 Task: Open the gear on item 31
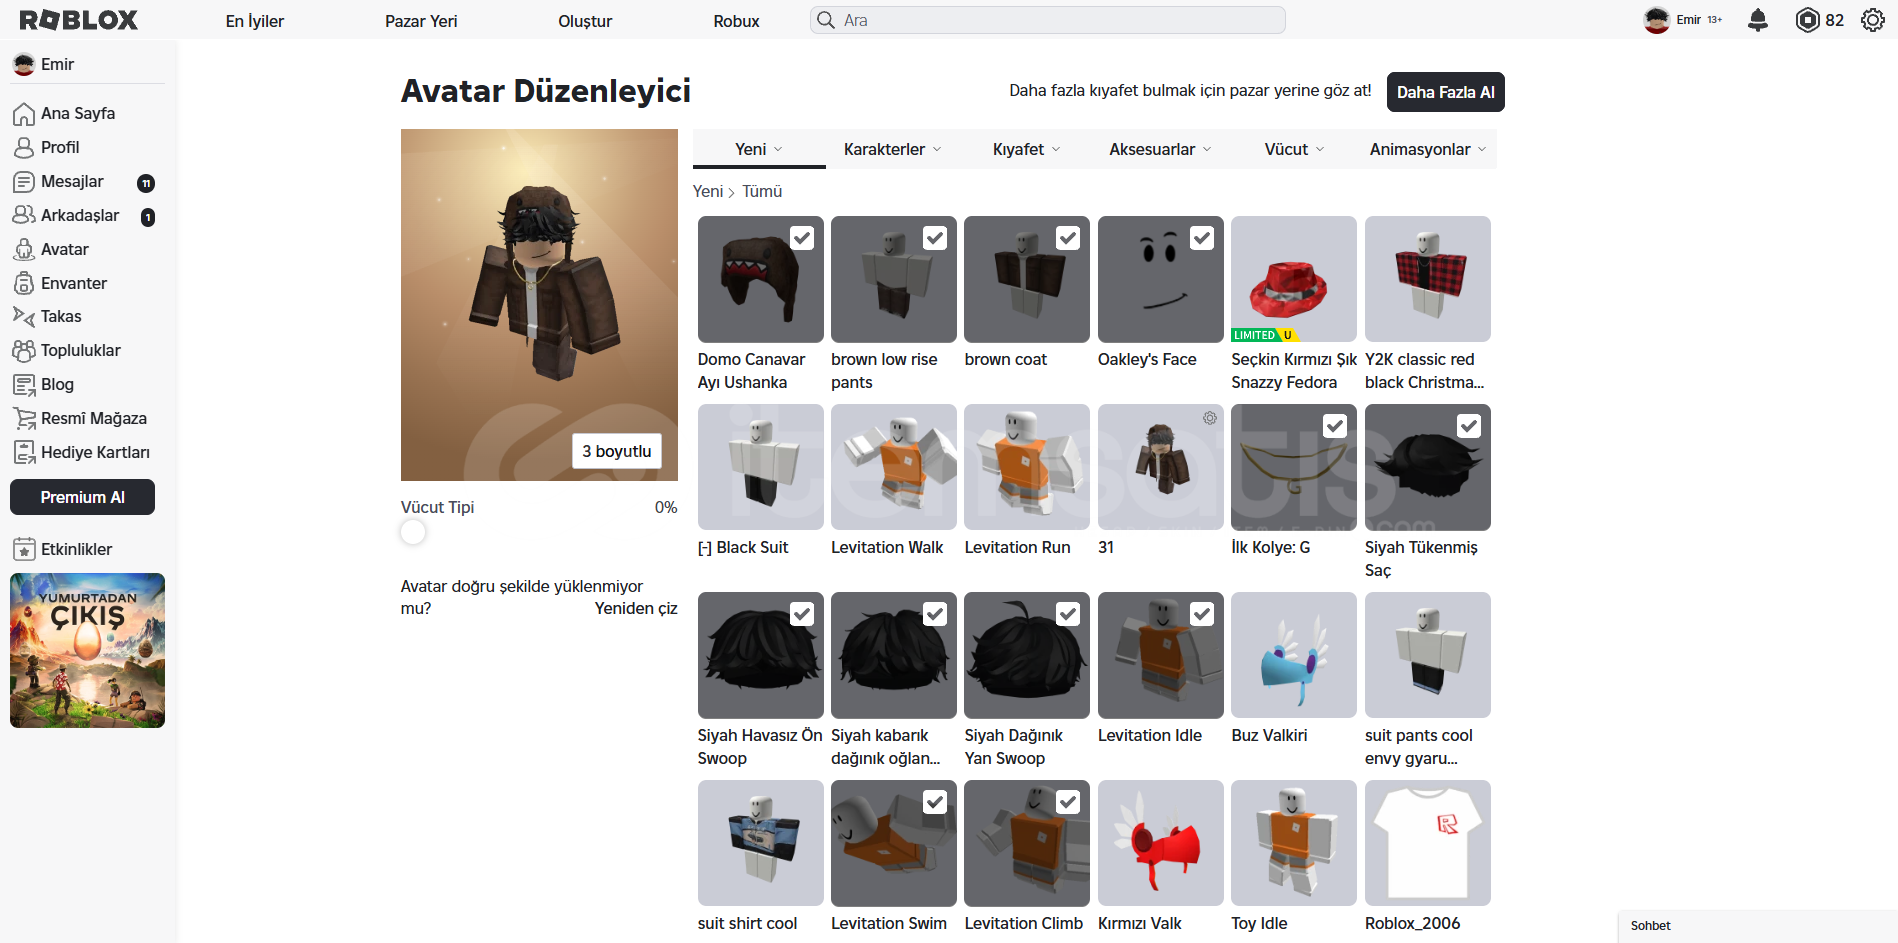1210,418
